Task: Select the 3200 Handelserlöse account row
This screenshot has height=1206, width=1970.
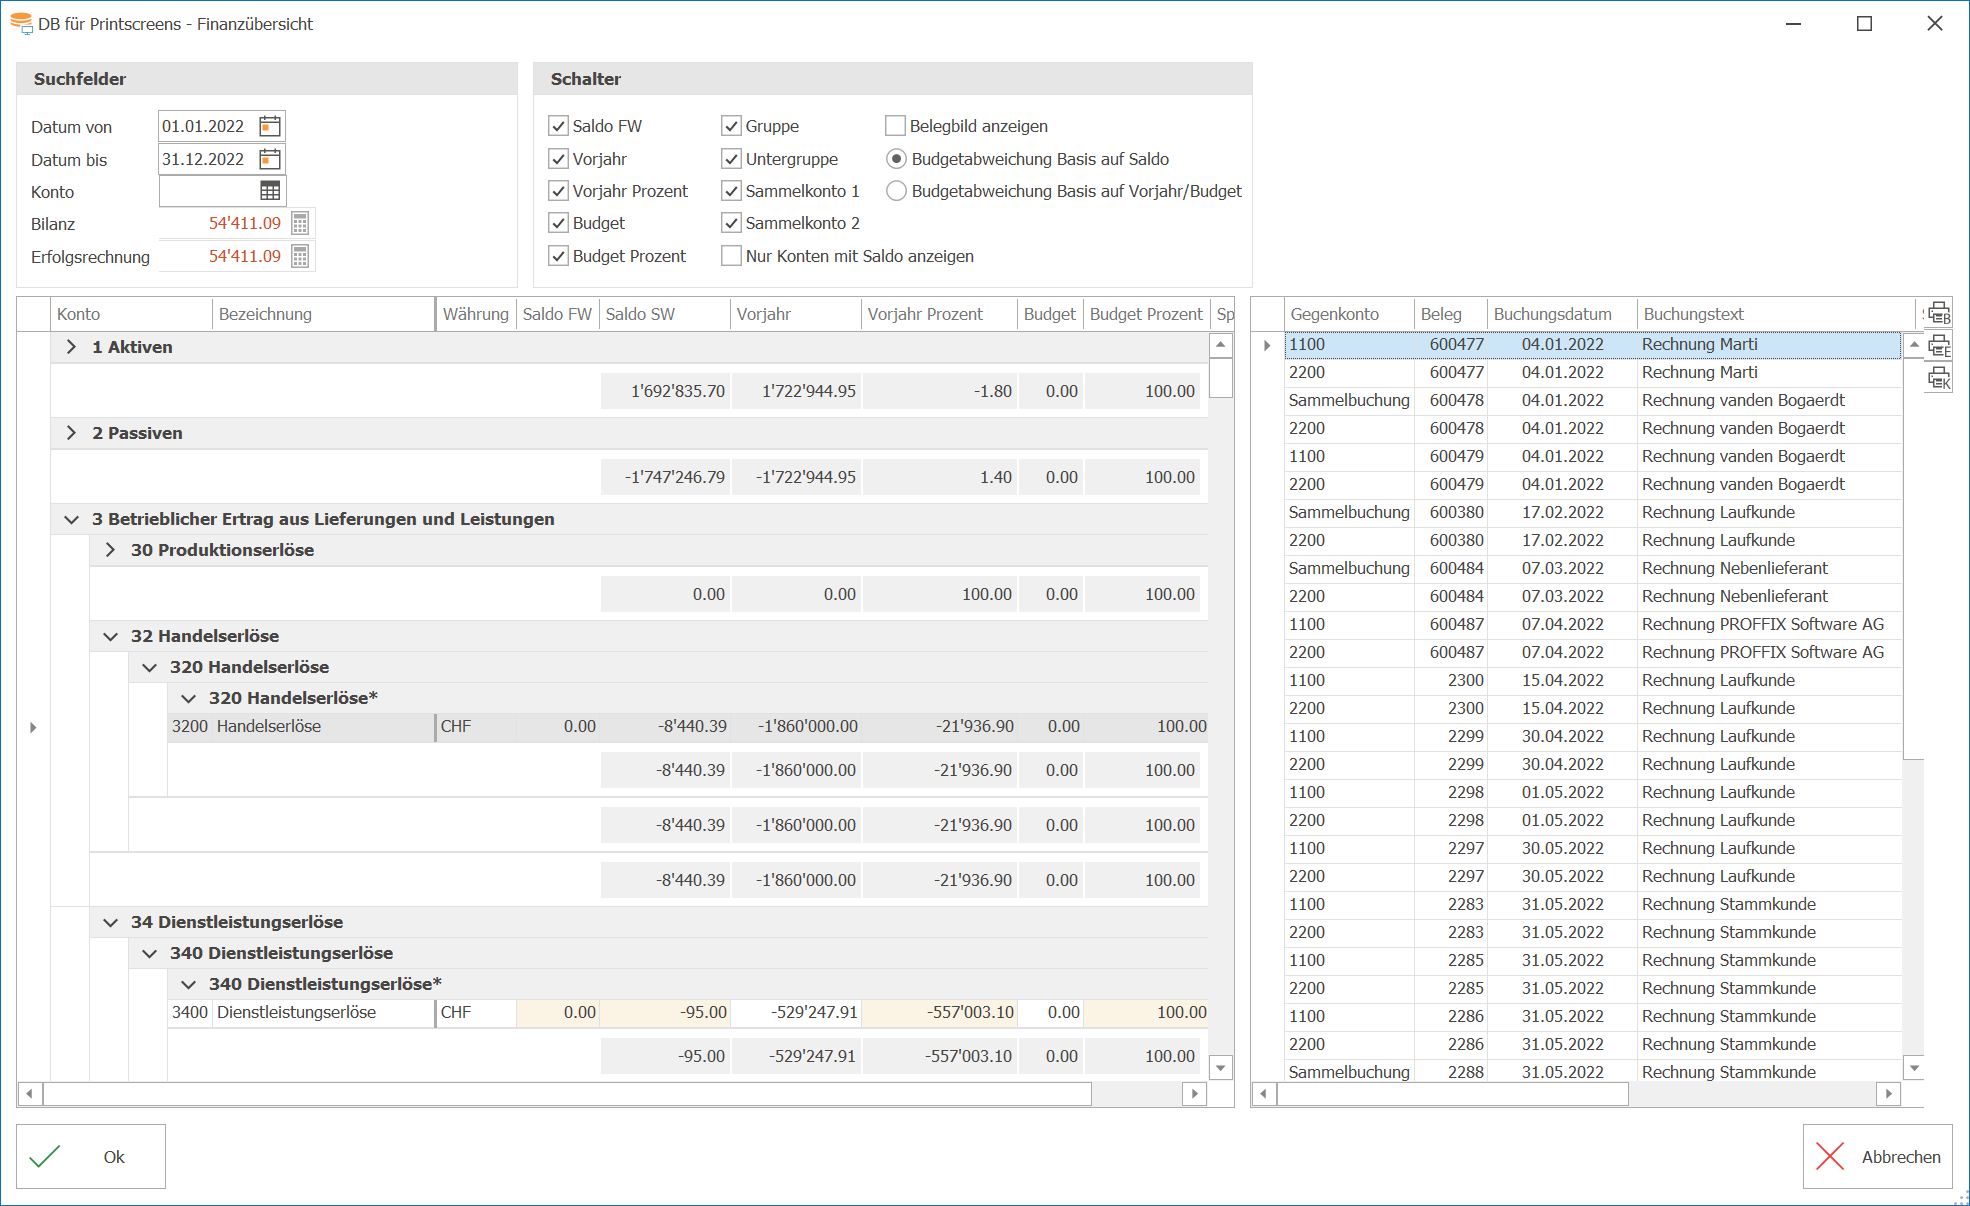Action: 688,727
